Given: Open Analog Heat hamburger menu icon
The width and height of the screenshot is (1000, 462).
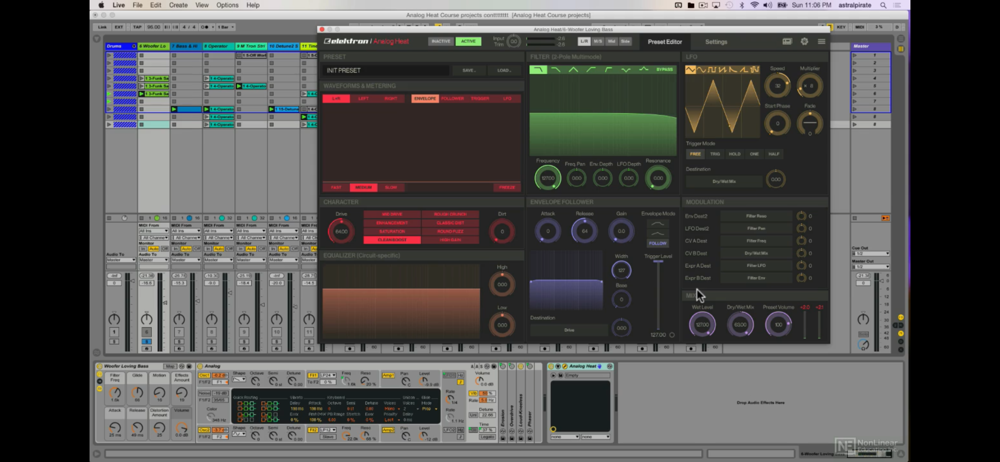Looking at the screenshot, I should [821, 41].
